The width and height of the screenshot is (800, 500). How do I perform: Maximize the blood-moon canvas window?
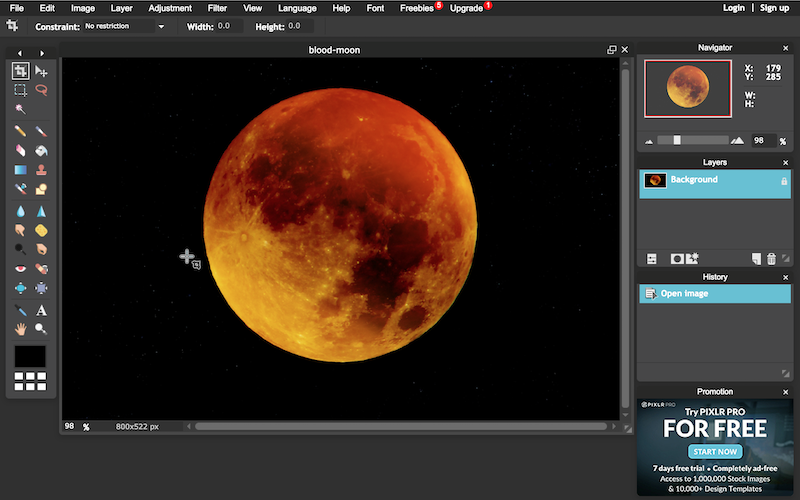click(x=612, y=50)
